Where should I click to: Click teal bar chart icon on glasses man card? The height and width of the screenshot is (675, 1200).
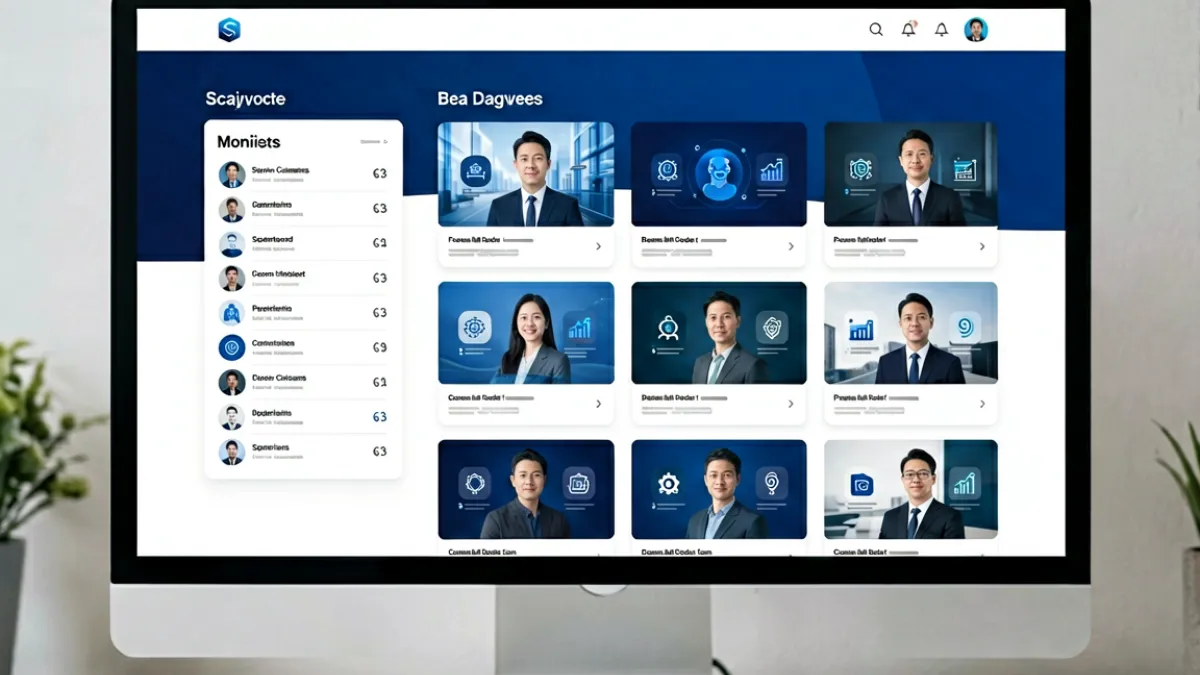point(964,484)
